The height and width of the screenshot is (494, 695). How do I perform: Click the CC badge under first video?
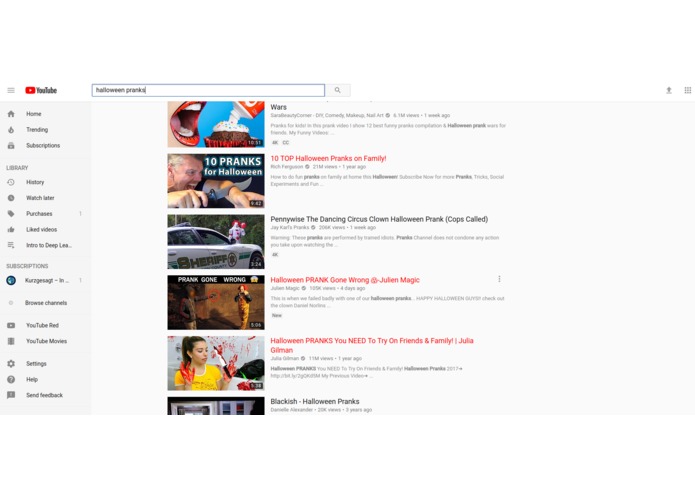pyautogui.click(x=286, y=143)
